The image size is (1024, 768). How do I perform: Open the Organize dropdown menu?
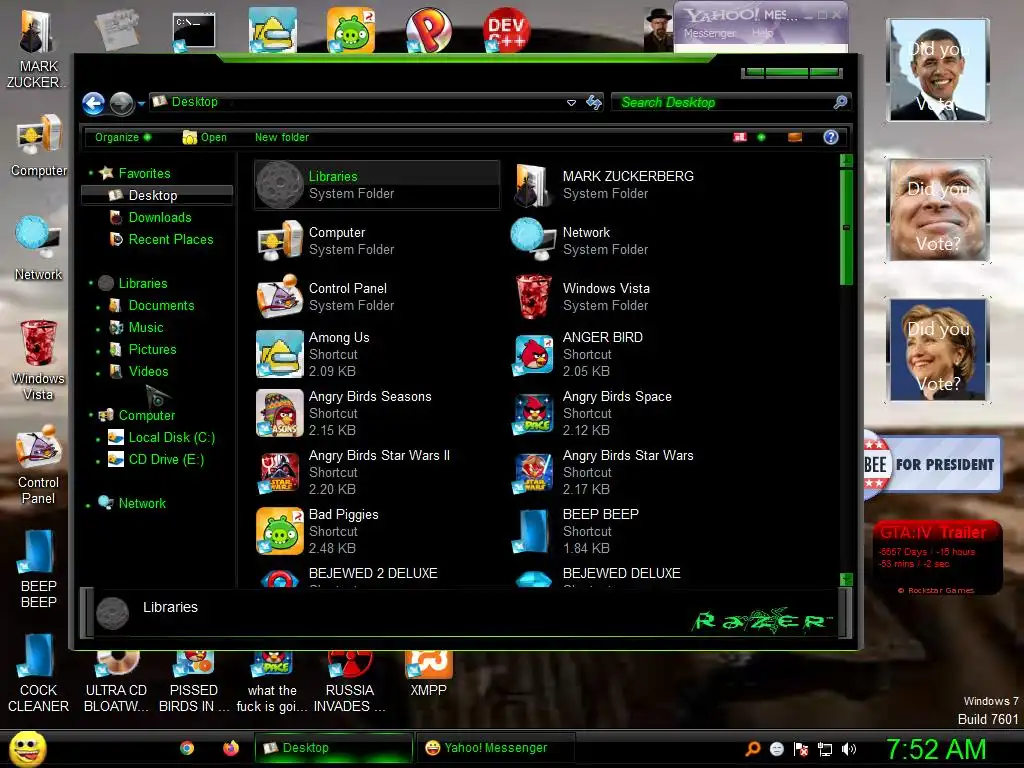pos(123,137)
